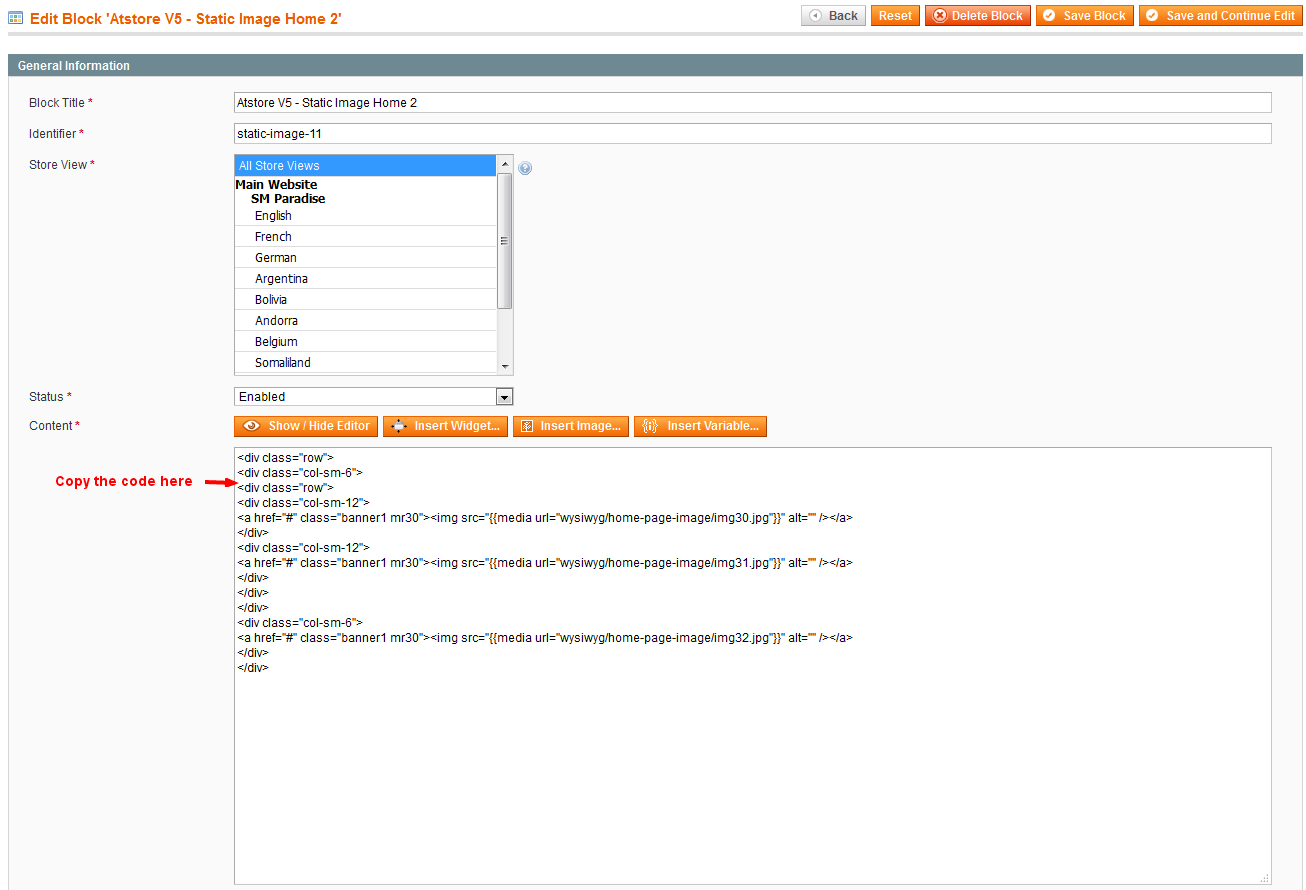Click the Store View help question icon
The height and width of the screenshot is (890, 1306).
pyautogui.click(x=525, y=168)
